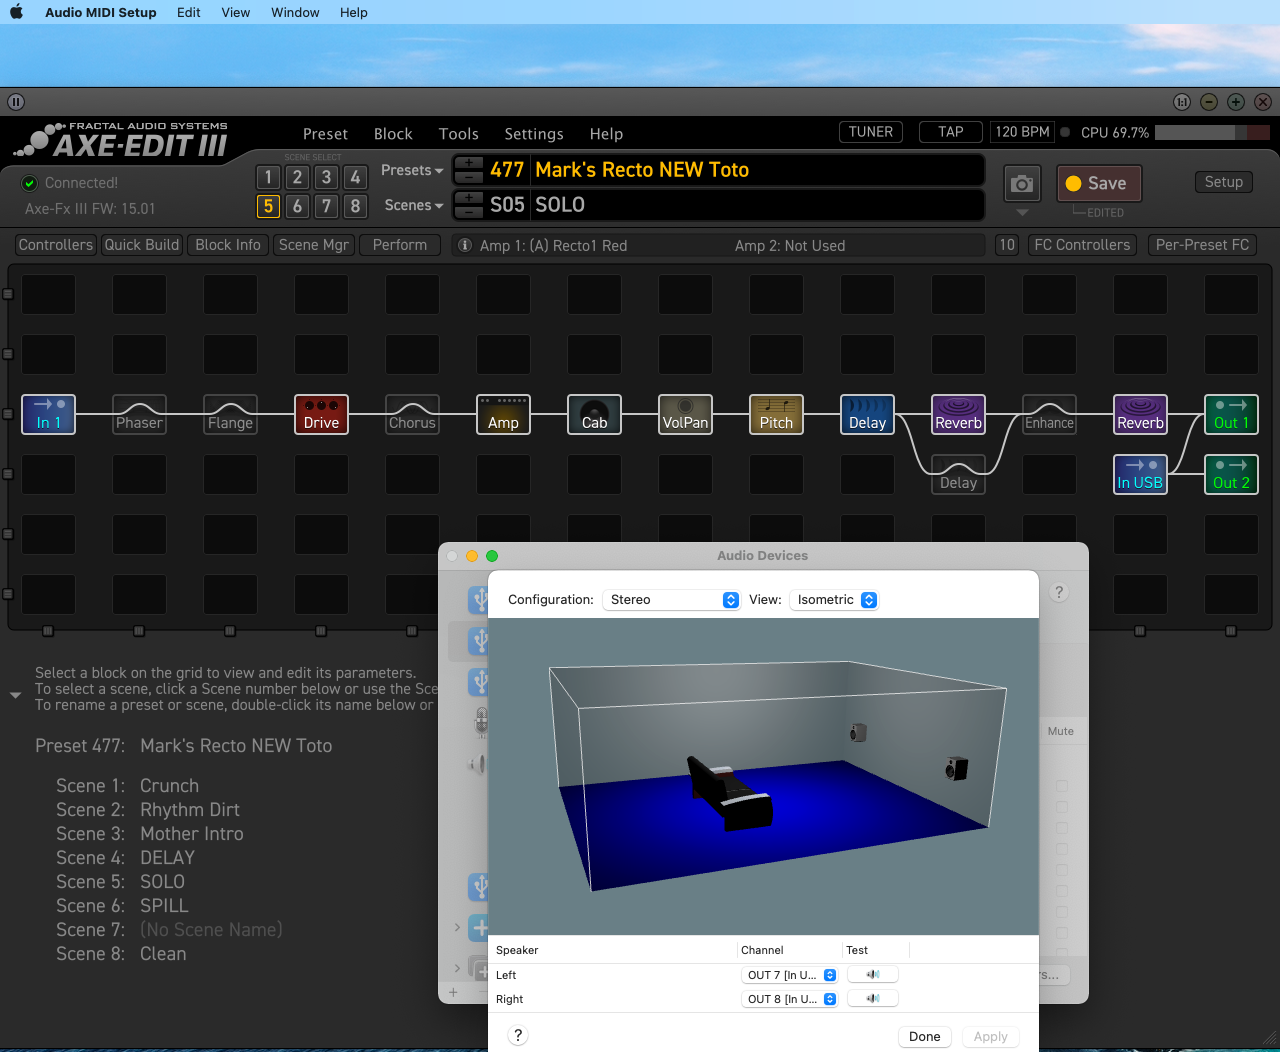The image size is (1280, 1052).
Task: Select the Reverb block next to Out 1
Action: pos(1141,414)
